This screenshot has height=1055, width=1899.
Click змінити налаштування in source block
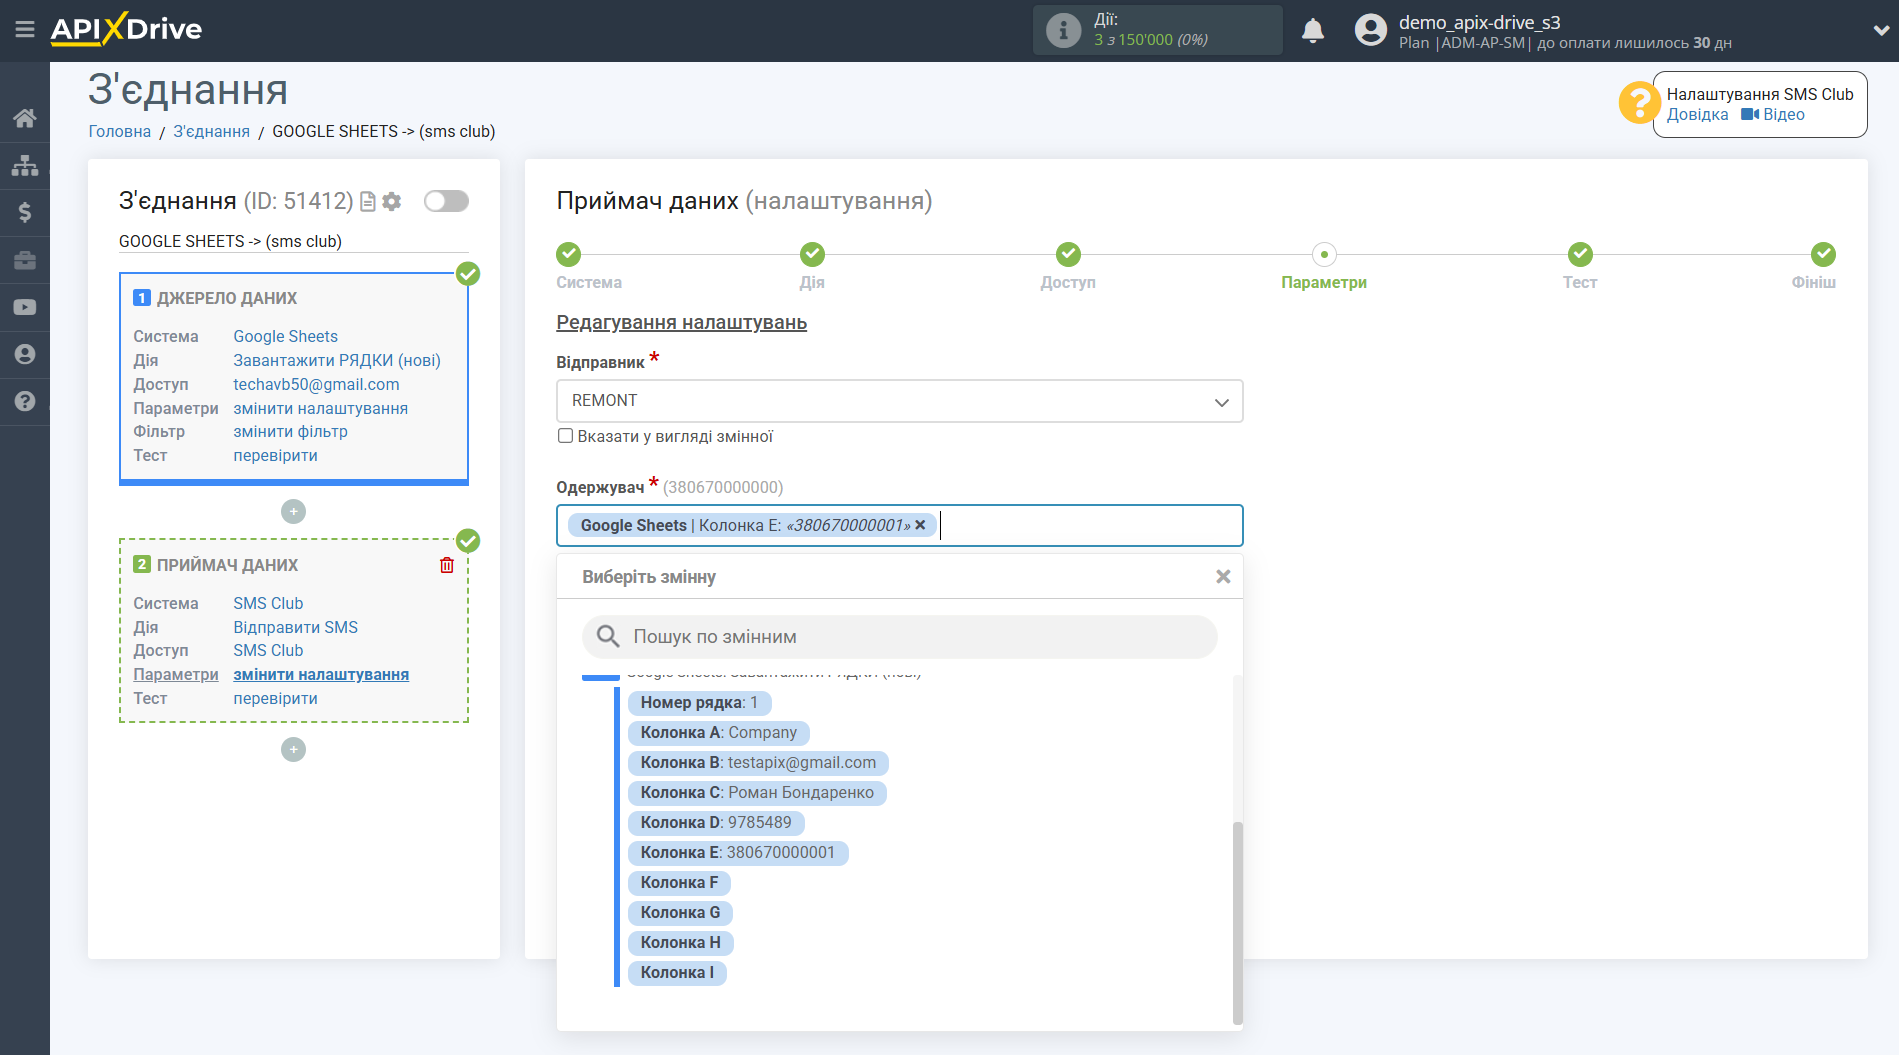[320, 408]
